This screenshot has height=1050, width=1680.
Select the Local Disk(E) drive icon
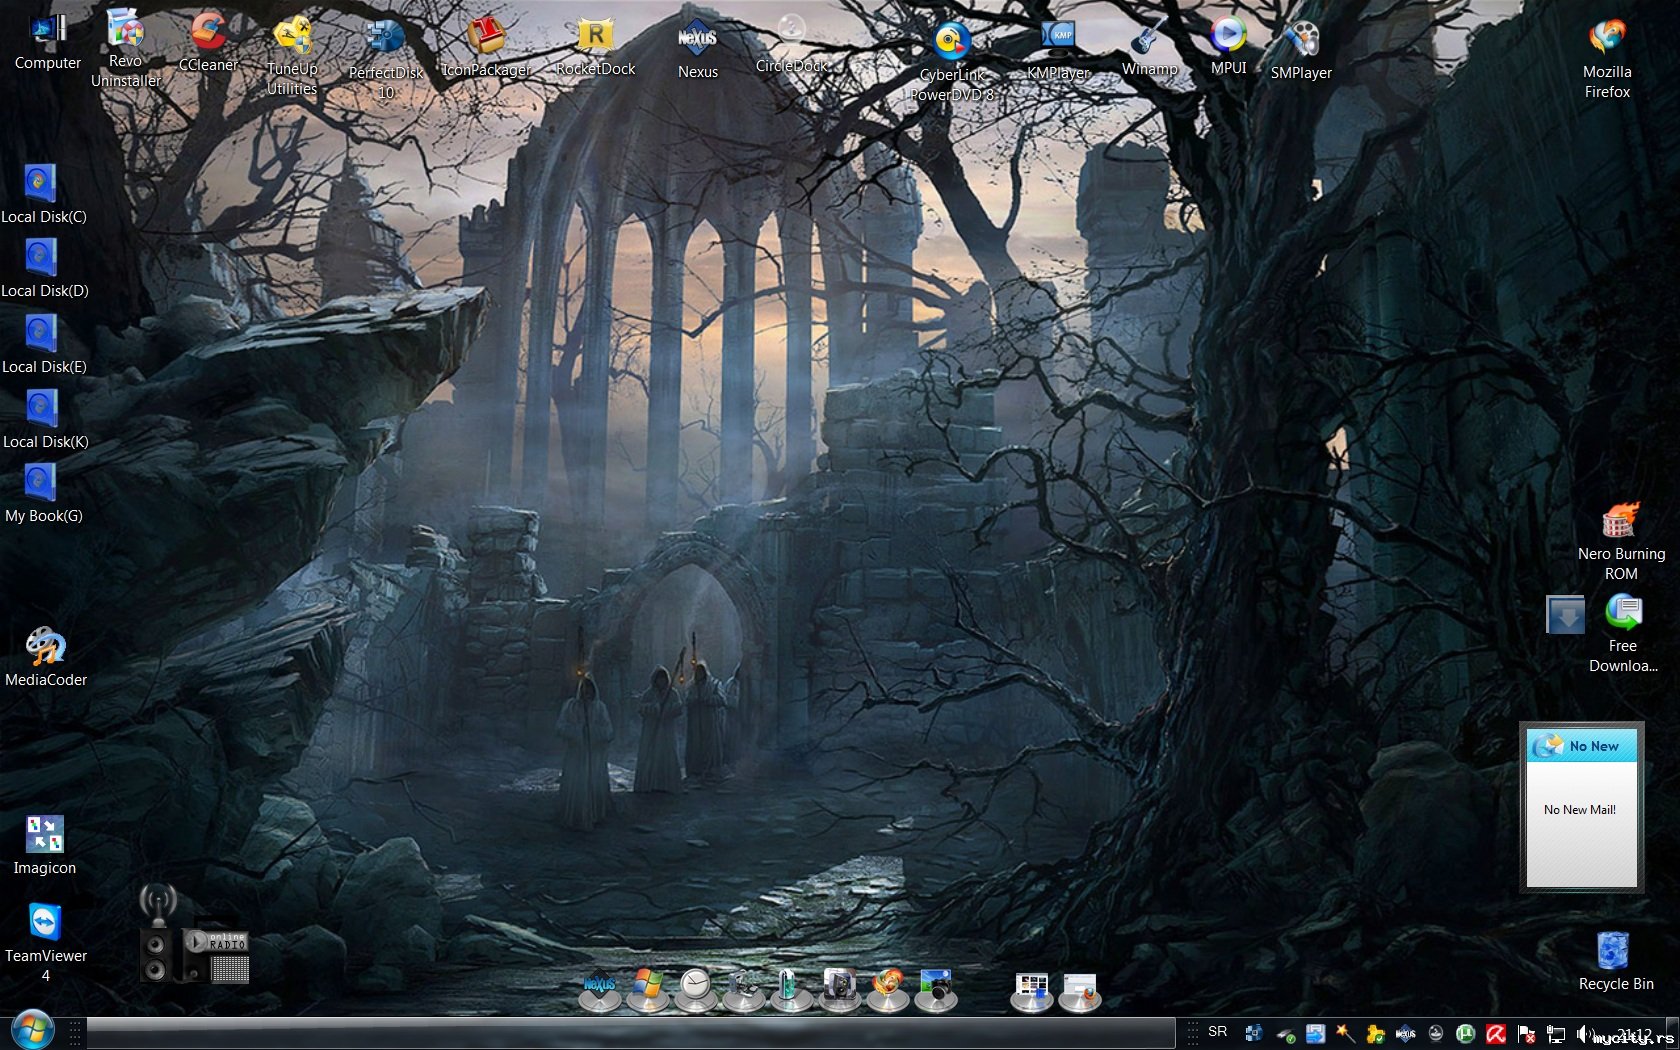click(x=44, y=344)
